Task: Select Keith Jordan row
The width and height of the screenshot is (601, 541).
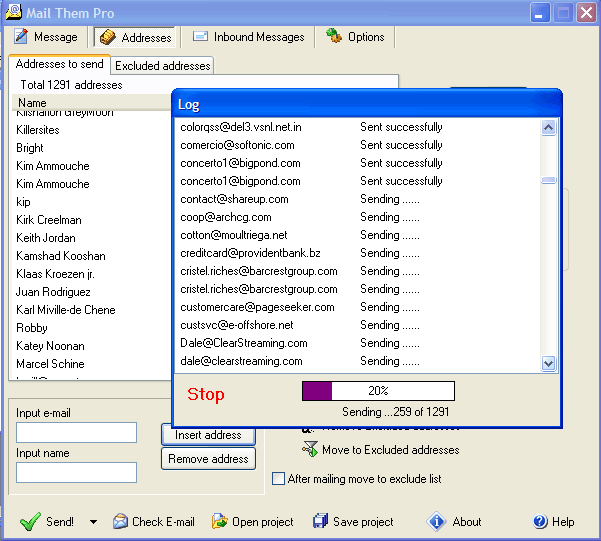Action: tap(46, 238)
